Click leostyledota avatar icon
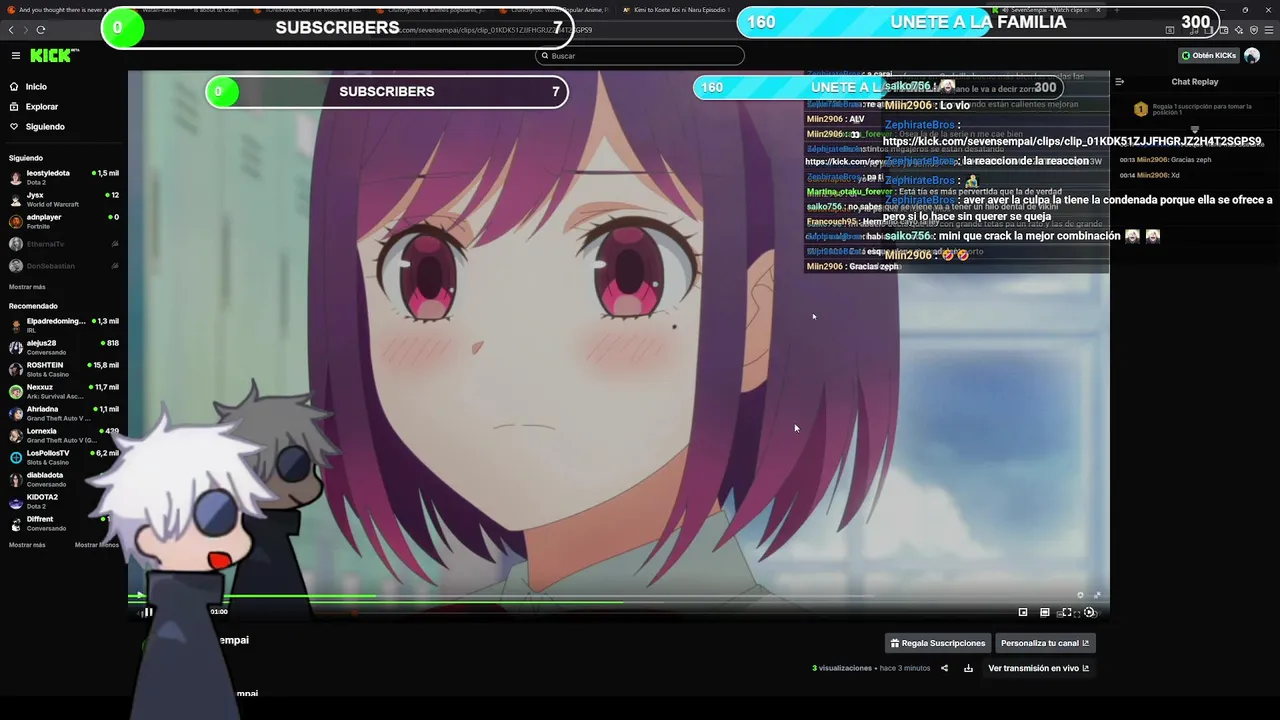The image size is (1280, 720). point(15,178)
